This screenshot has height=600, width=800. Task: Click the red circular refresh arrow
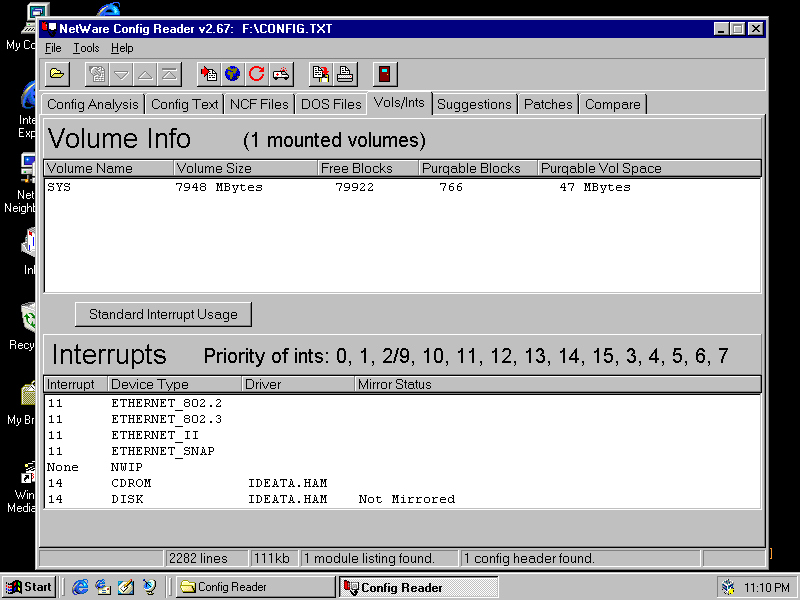257,74
